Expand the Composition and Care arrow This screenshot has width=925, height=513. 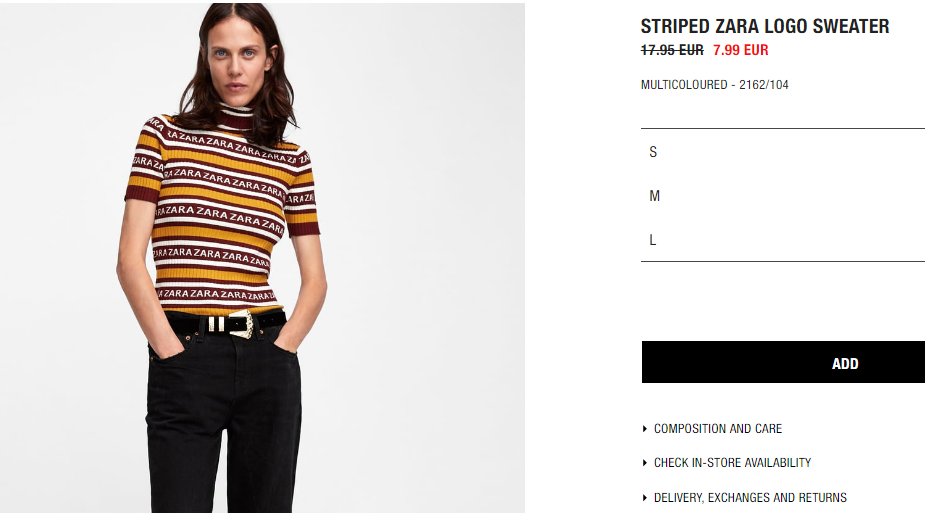645,429
